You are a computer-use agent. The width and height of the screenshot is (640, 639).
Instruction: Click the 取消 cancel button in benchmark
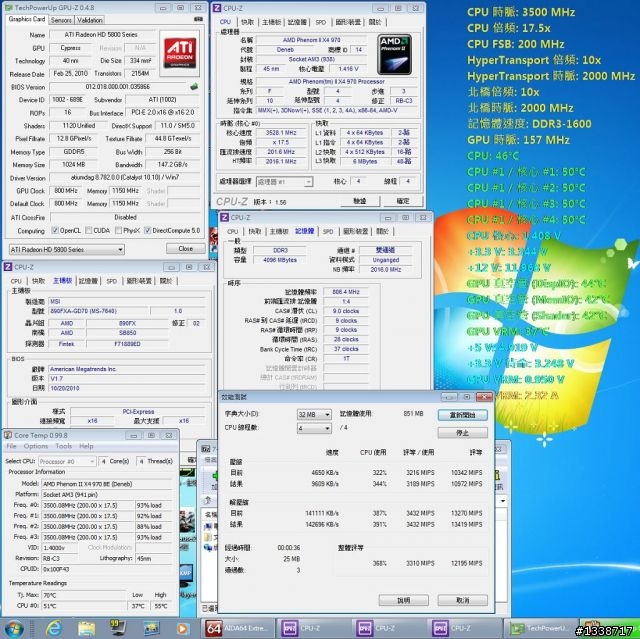coord(462,600)
